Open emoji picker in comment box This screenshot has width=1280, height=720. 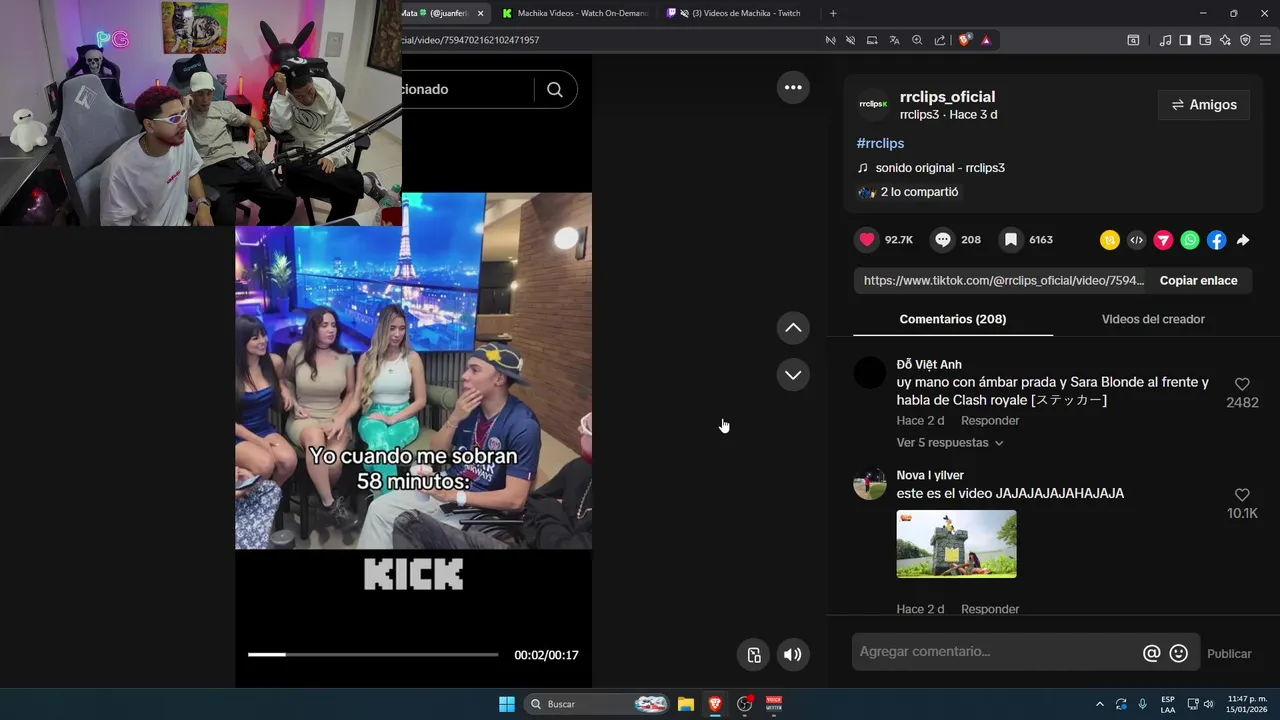pos(1179,653)
